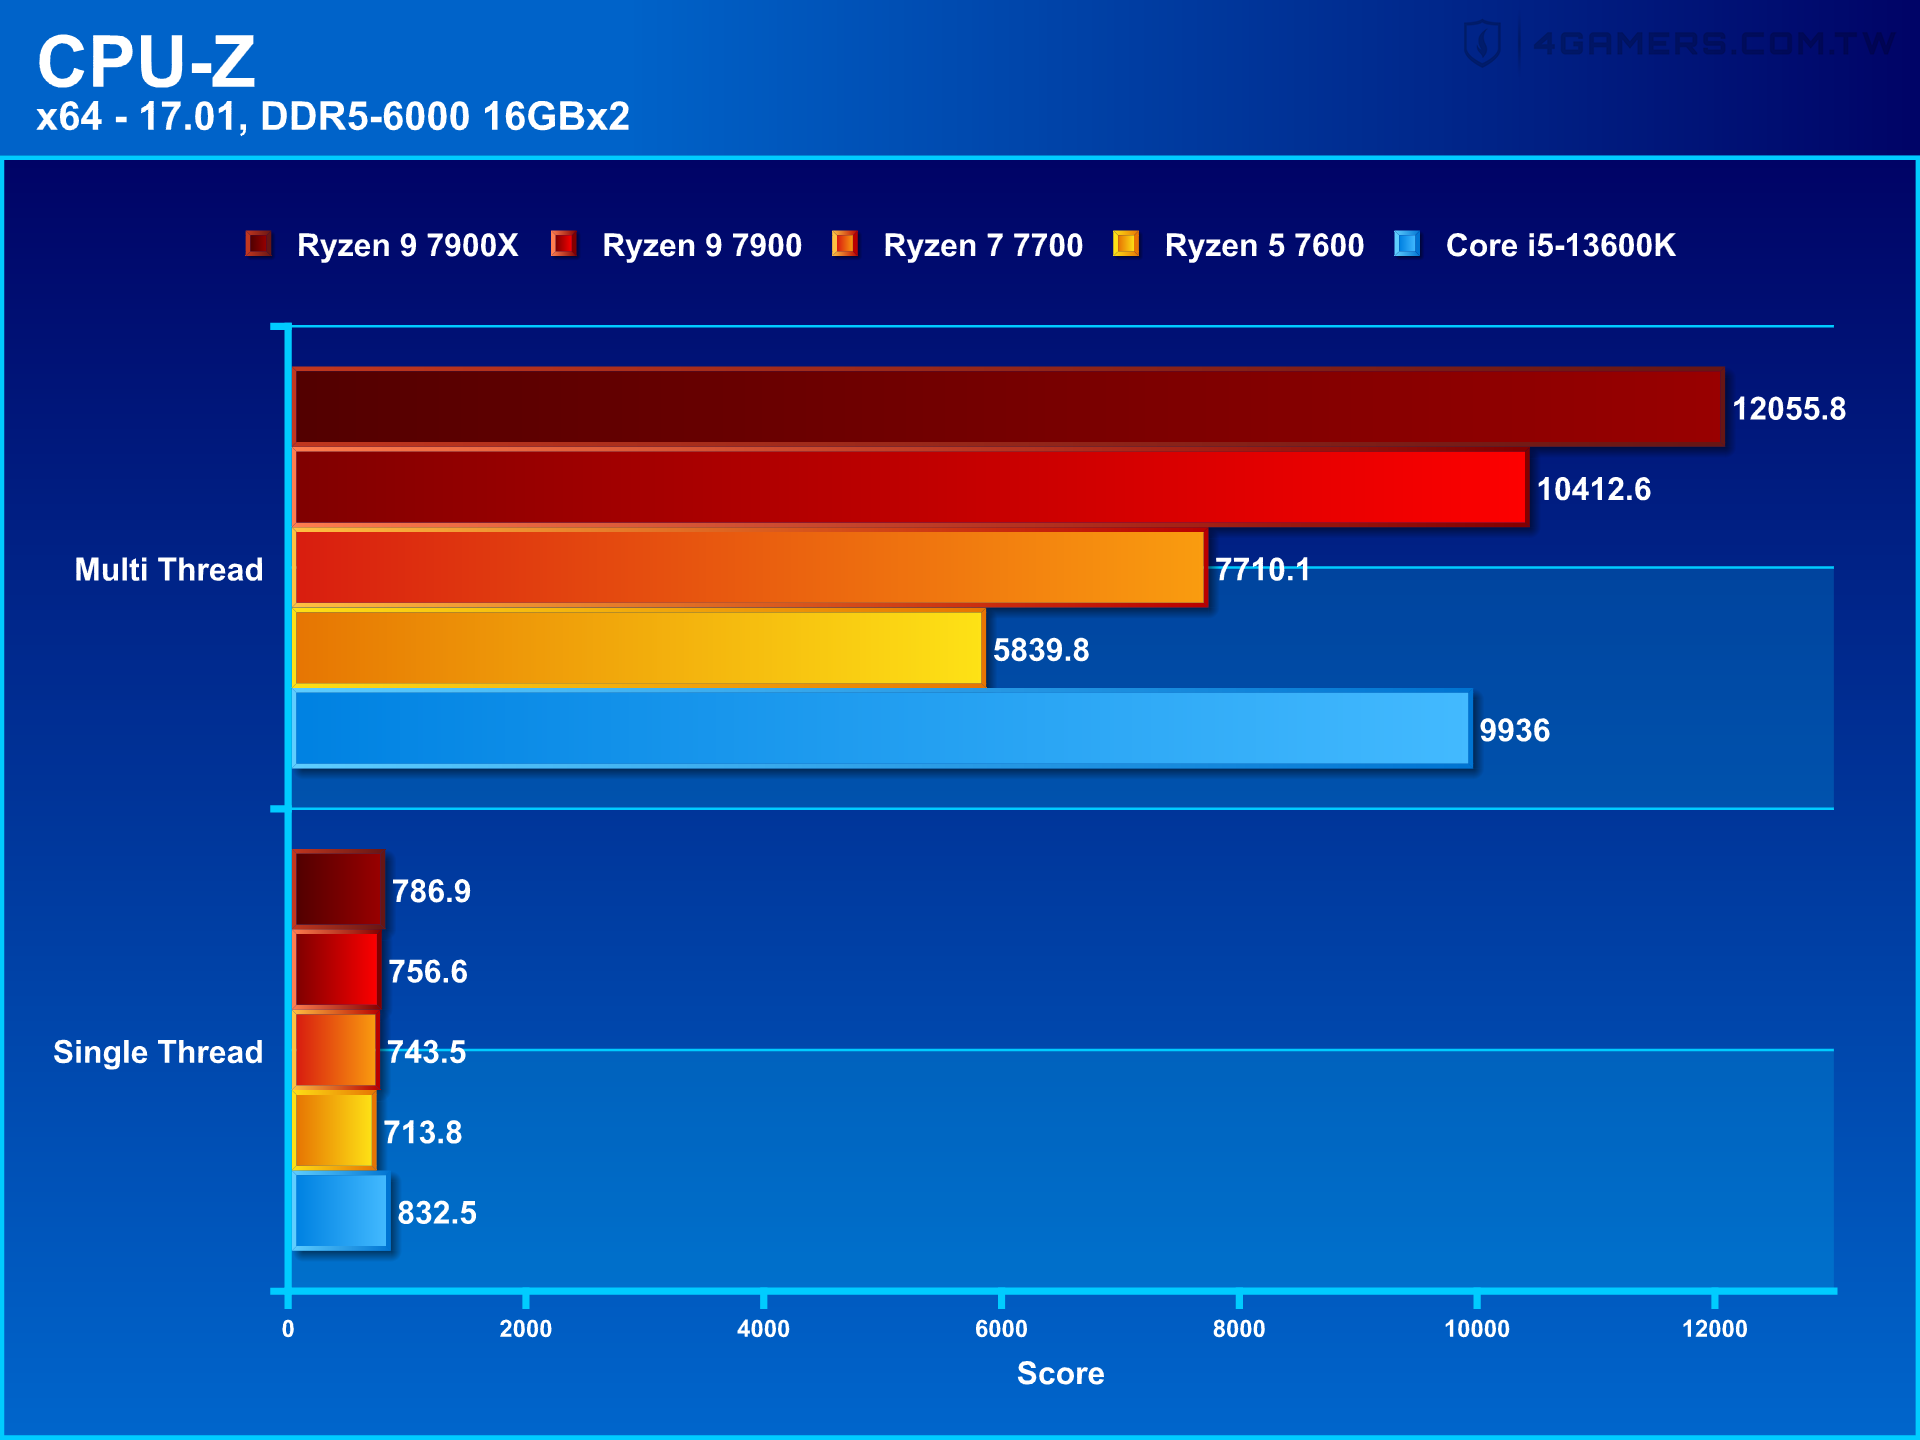This screenshot has width=1920, height=1440.
Task: Select the Ryzen 9 7900X legend label
Action: 408,246
